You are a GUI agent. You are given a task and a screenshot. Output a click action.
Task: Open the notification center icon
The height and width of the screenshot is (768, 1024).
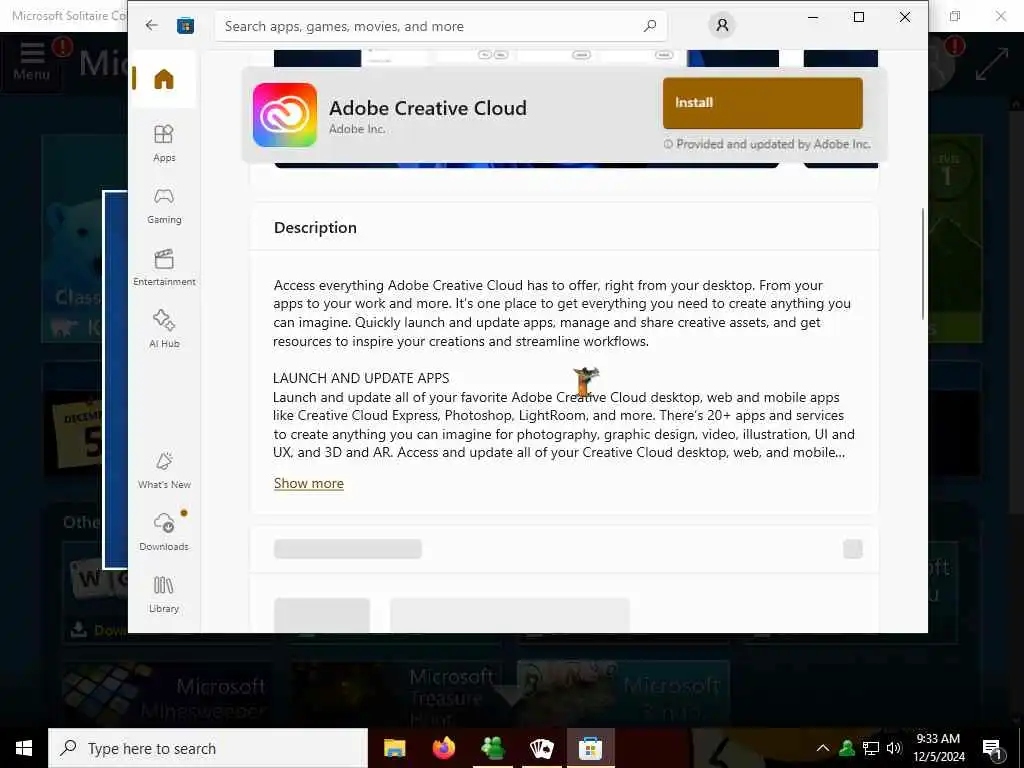(993, 749)
